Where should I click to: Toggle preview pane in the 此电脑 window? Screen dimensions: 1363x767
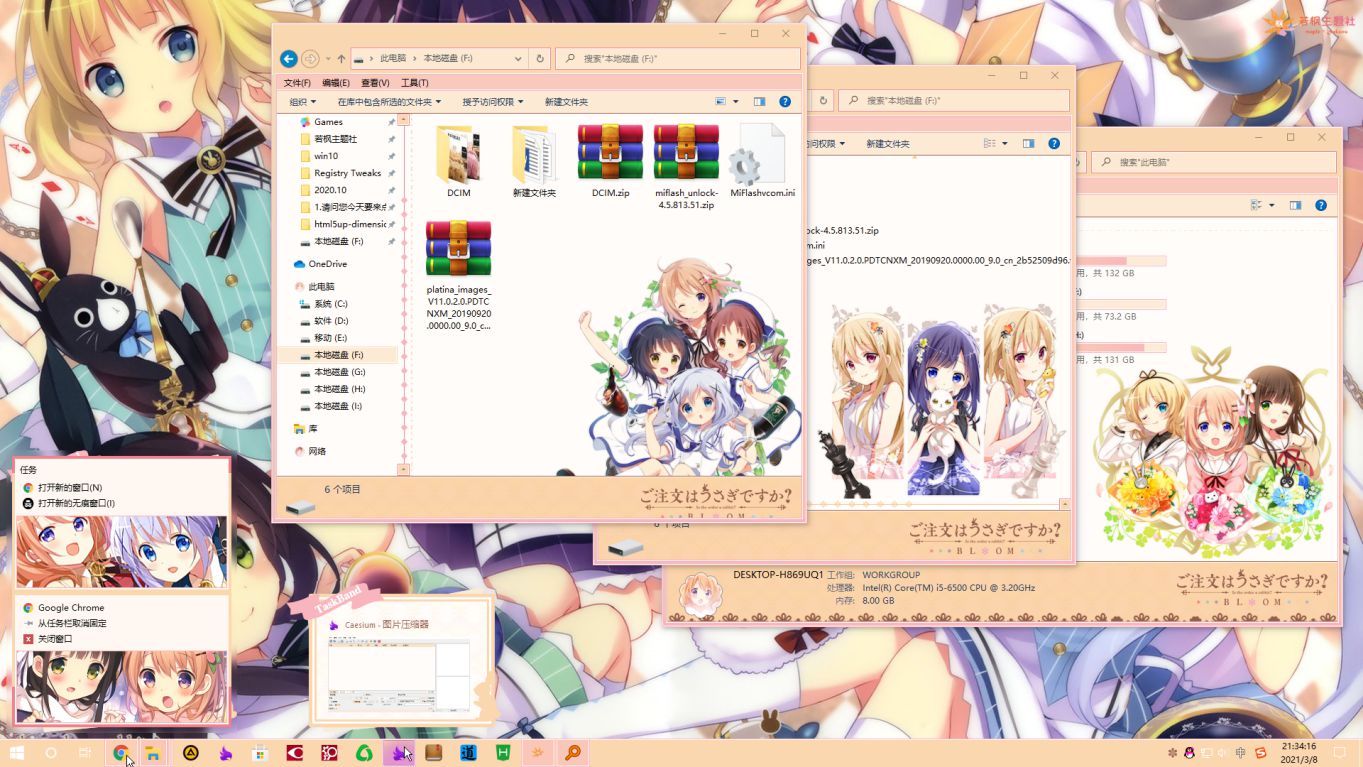(1295, 205)
